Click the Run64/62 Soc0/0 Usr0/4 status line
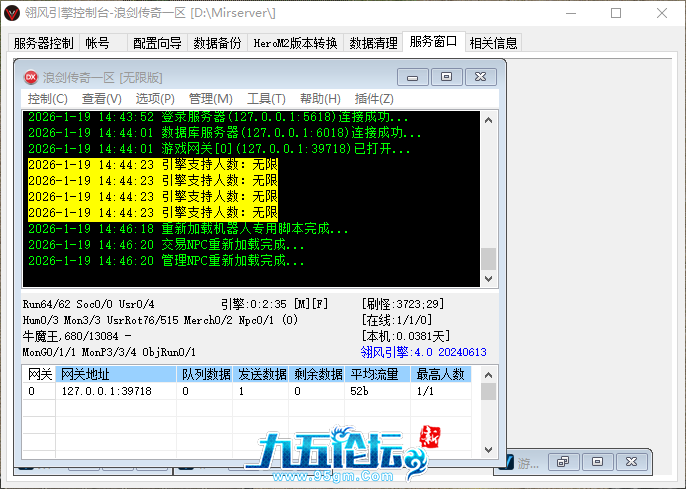 [88, 304]
